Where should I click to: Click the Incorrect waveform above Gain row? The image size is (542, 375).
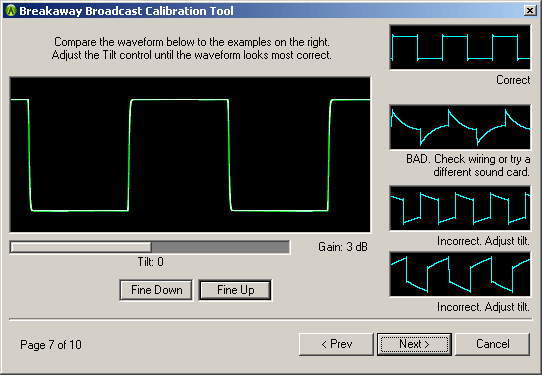pyautogui.click(x=460, y=208)
